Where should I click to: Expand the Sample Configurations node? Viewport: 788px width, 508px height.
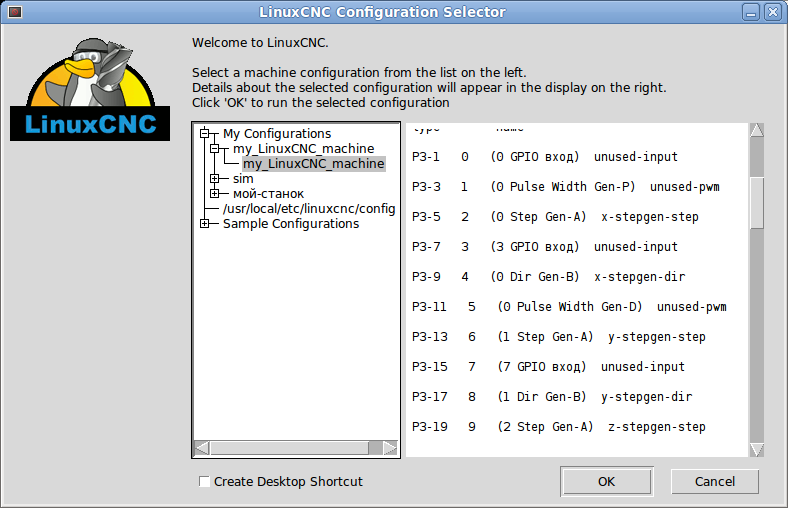click(205, 224)
